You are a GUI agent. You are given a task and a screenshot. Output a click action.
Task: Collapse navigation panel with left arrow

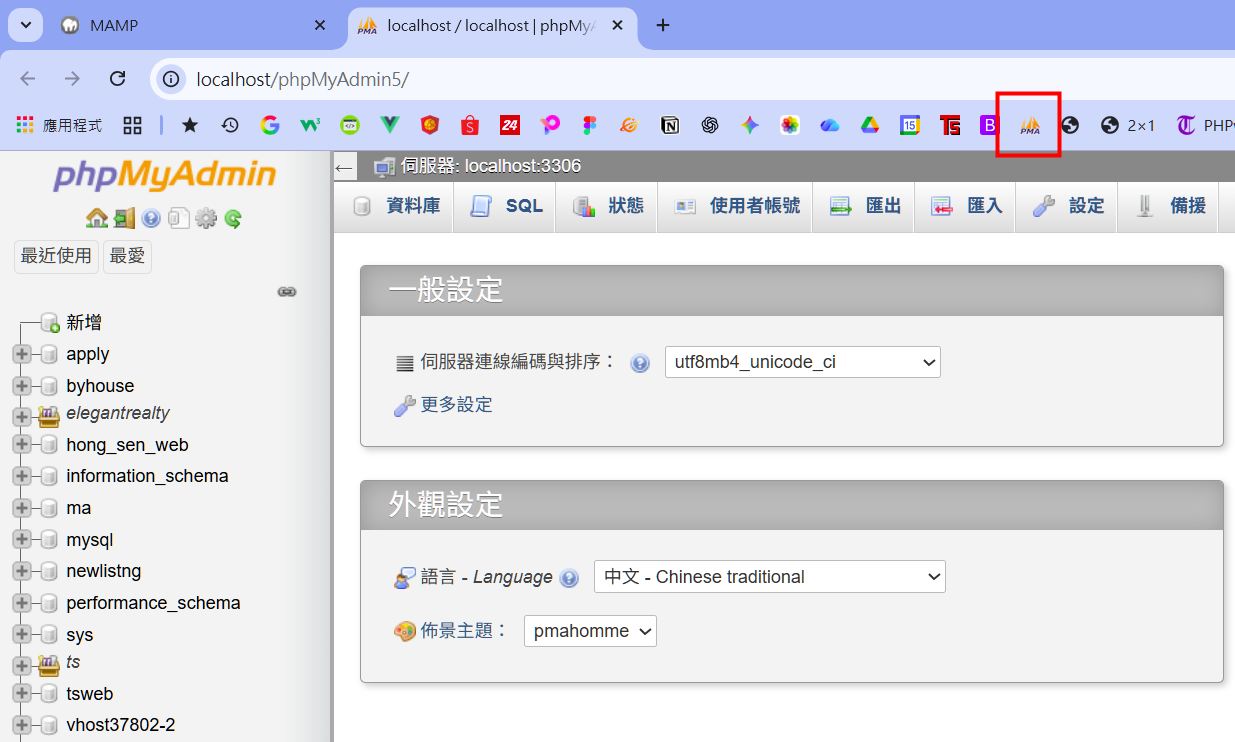[x=345, y=167]
